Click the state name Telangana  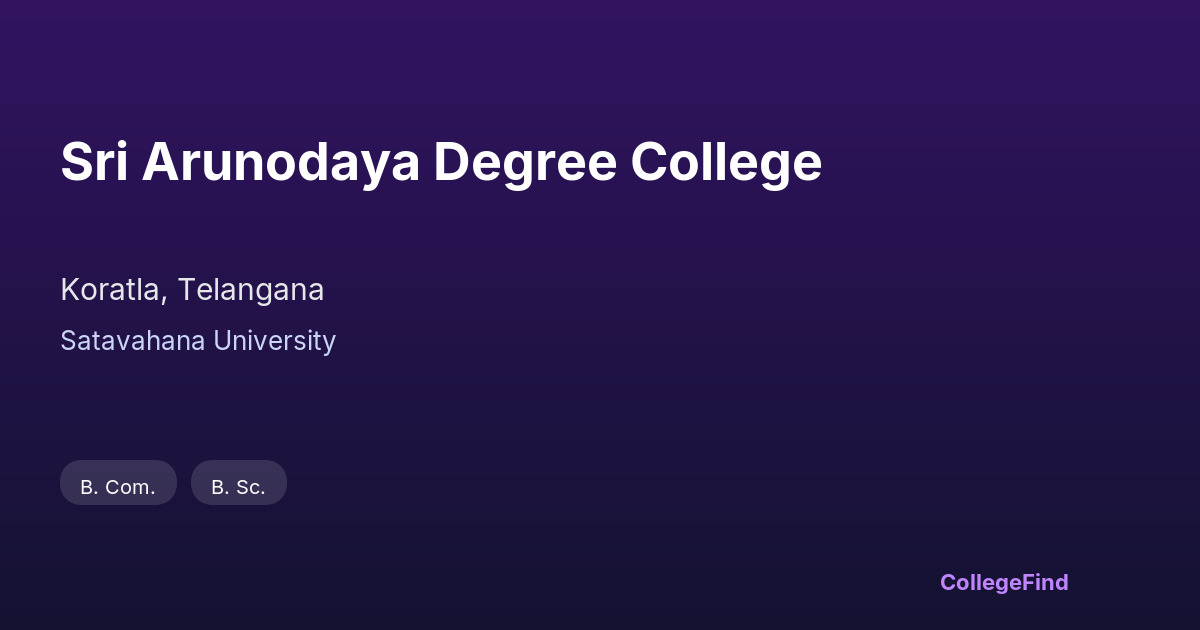252,290
